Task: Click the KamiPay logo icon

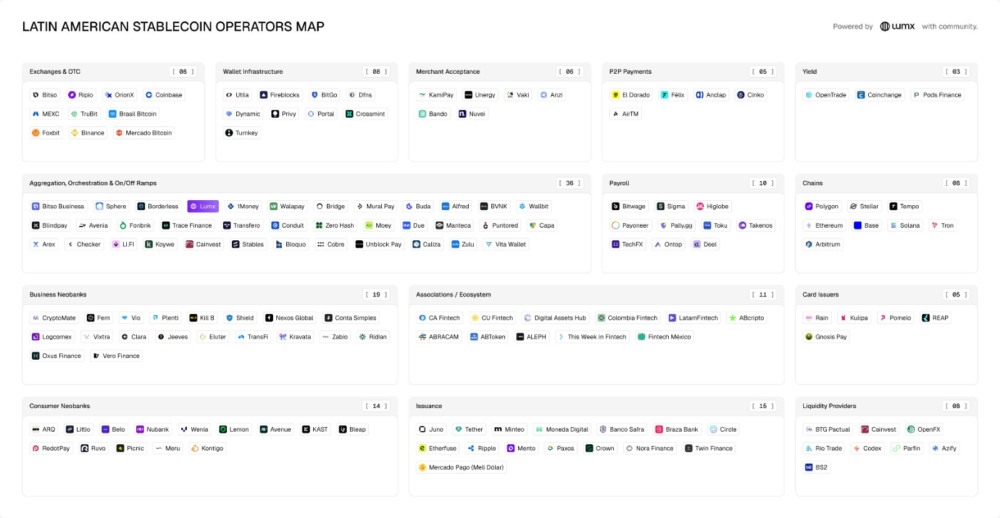Action: click(422, 95)
